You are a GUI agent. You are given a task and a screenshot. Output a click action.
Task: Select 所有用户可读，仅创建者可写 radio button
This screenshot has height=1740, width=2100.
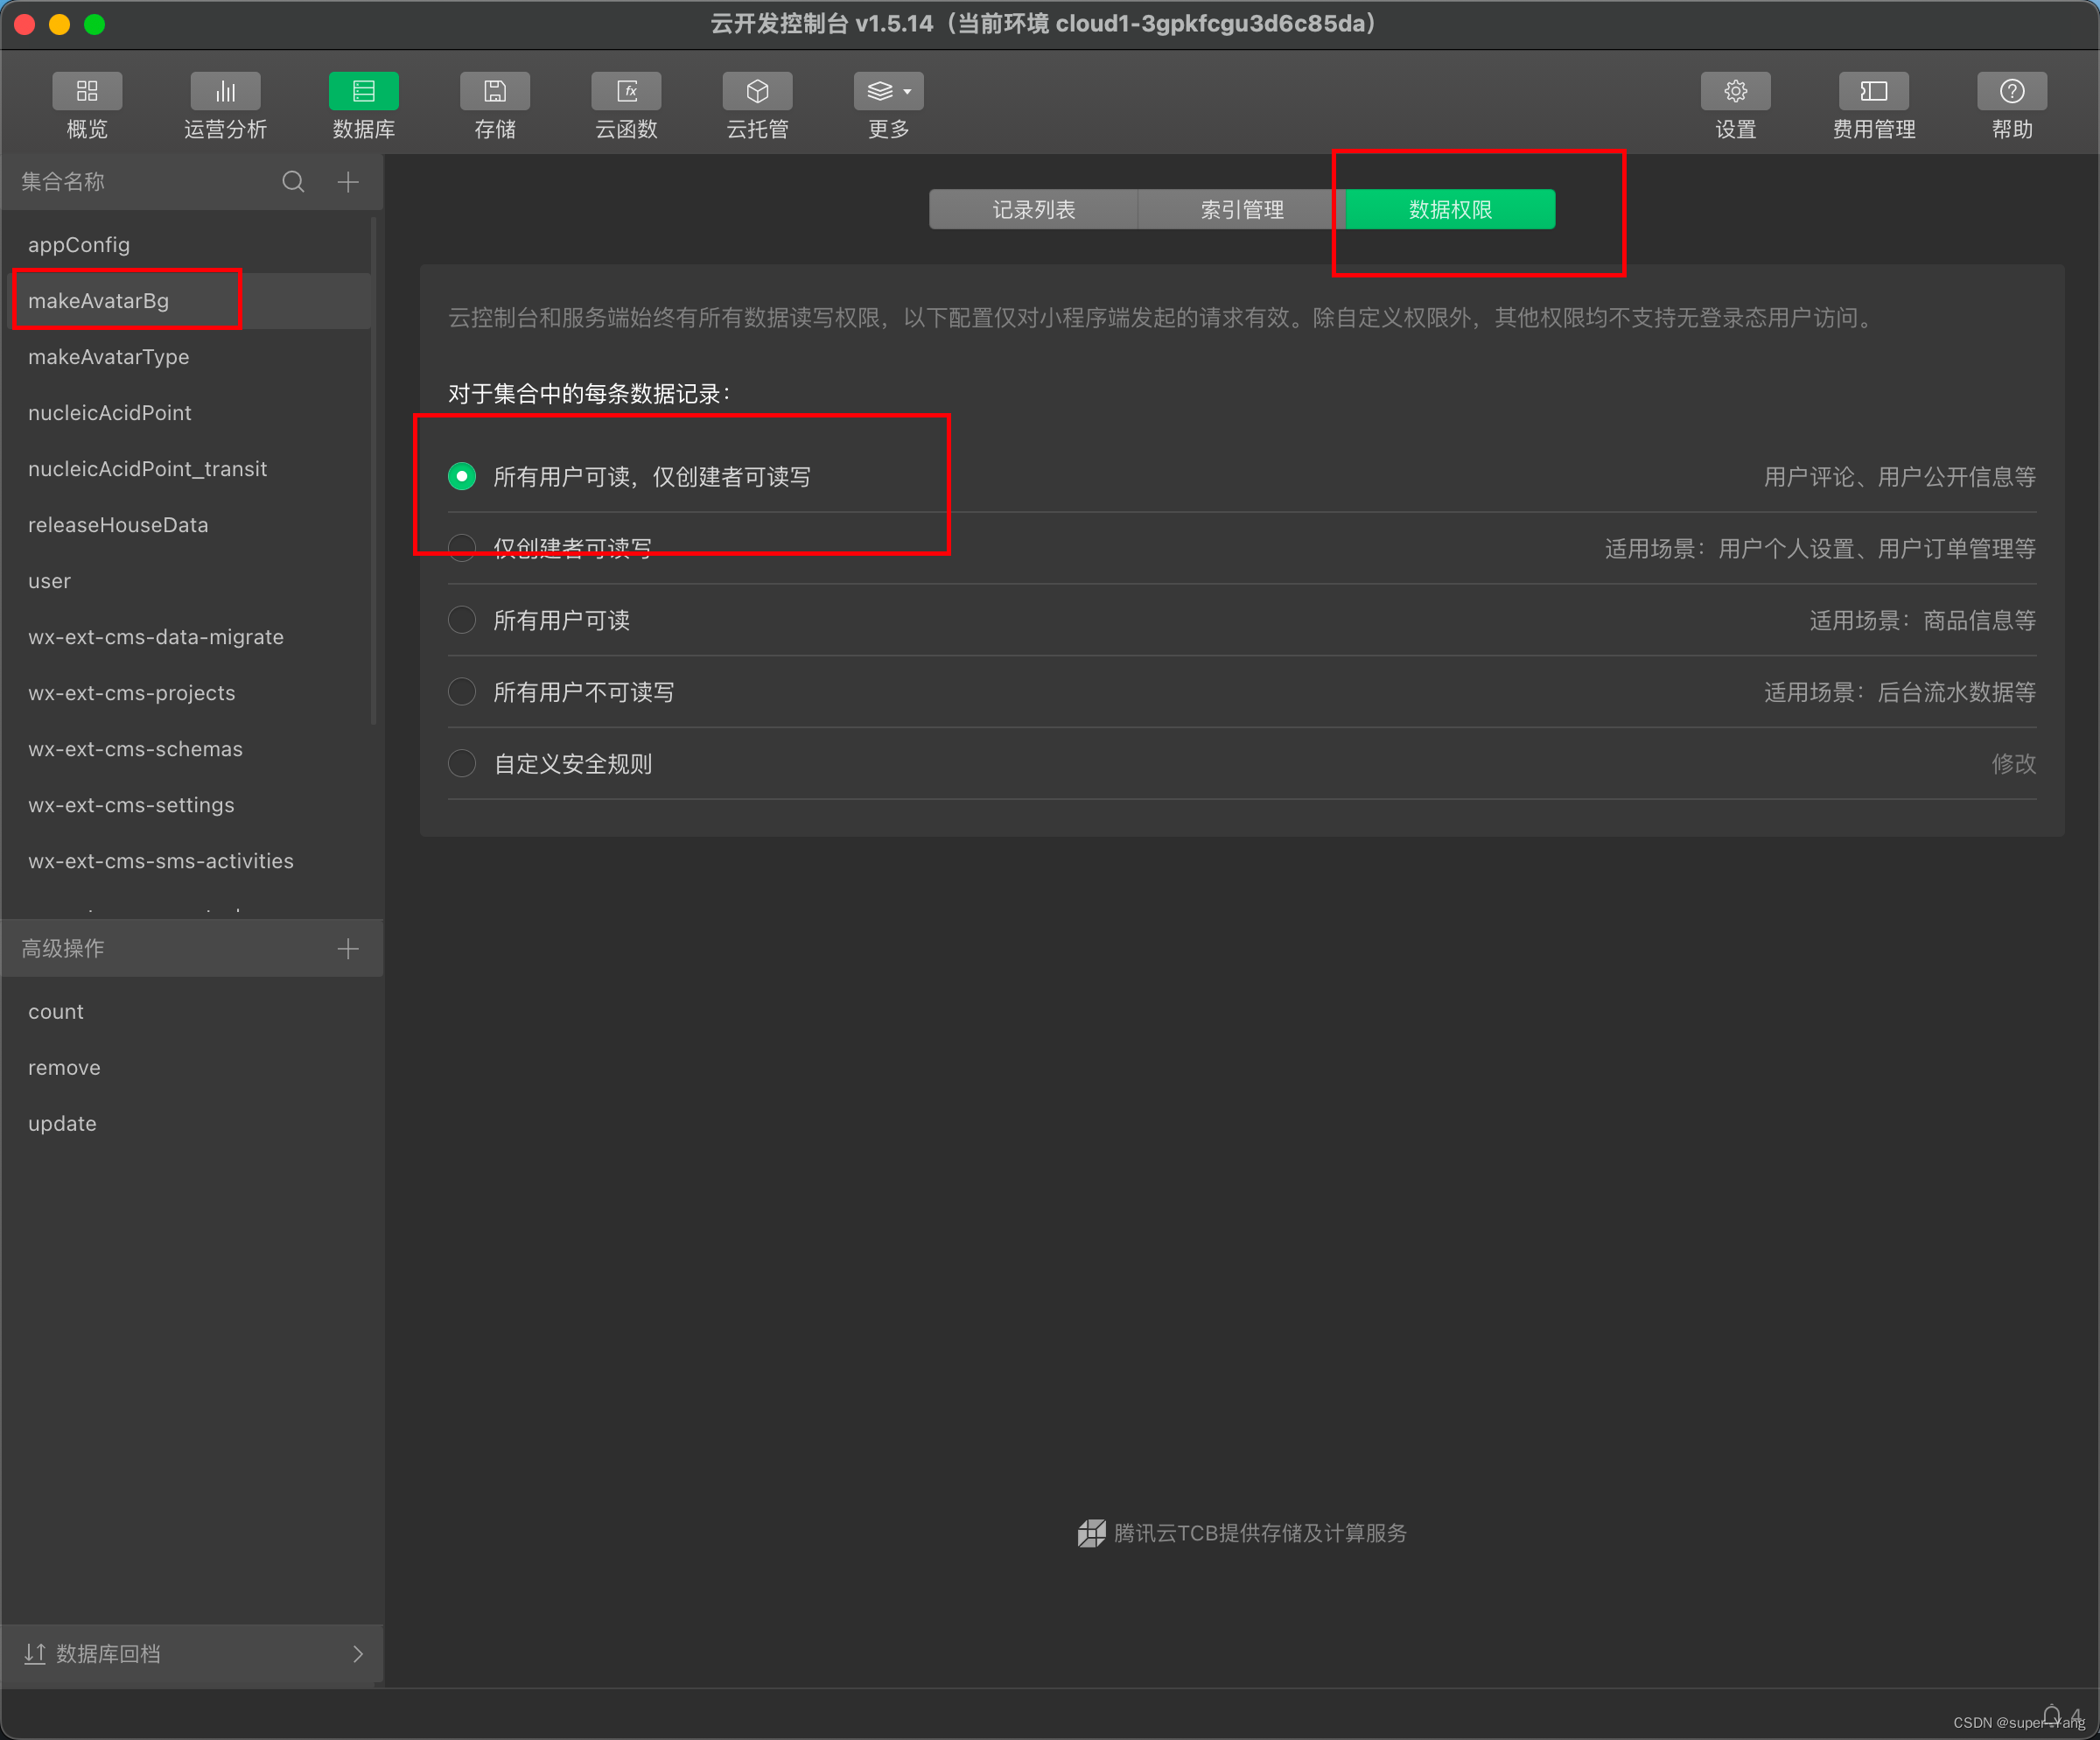[x=462, y=474]
